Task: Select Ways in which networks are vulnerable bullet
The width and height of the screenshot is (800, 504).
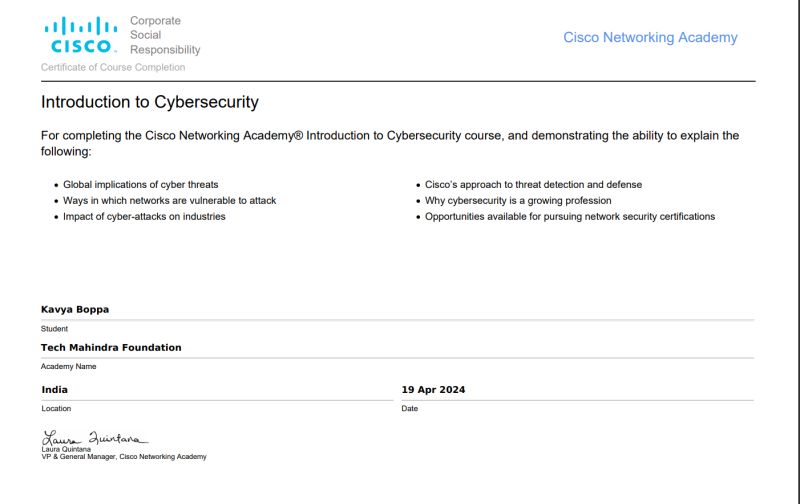Action: (x=169, y=200)
